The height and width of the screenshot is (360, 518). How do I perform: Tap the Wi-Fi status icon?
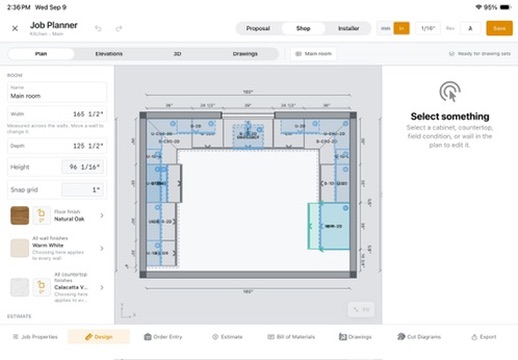479,7
